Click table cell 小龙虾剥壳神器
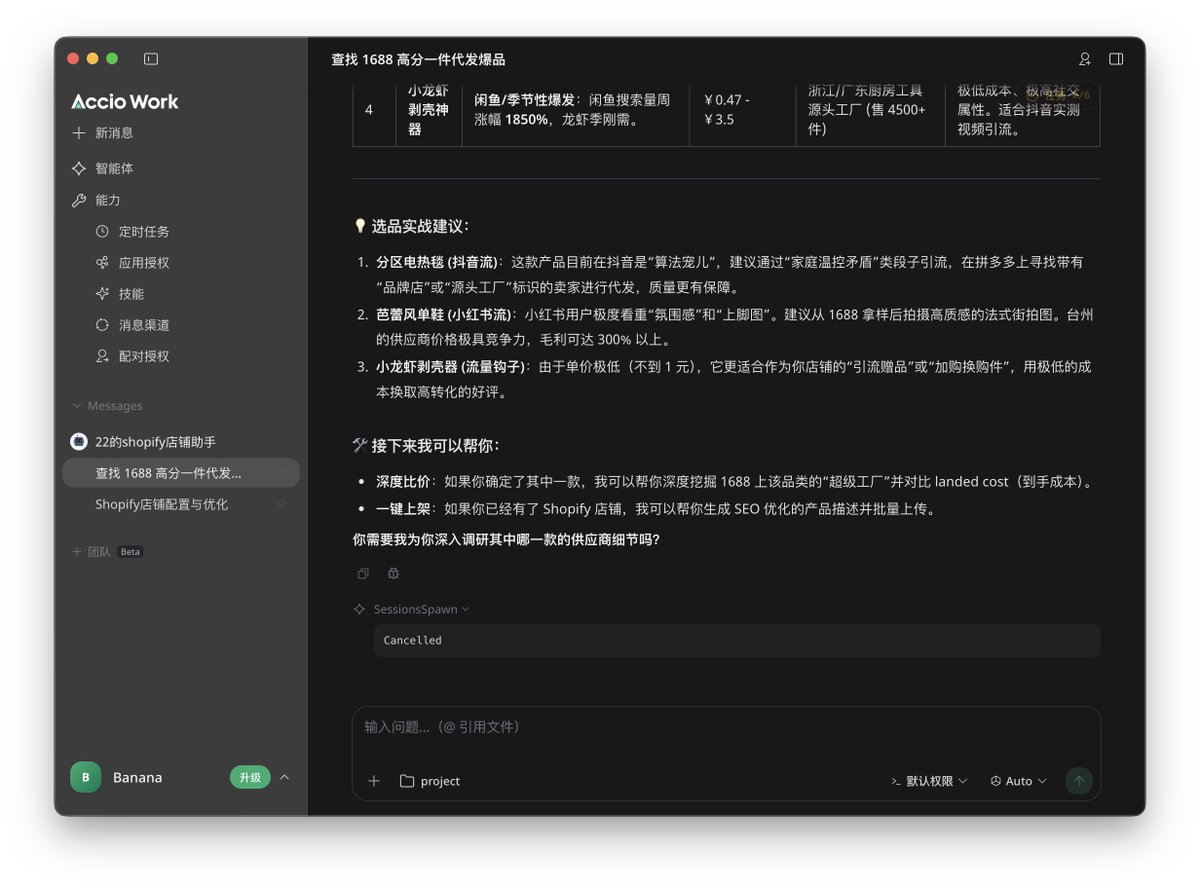 428,109
